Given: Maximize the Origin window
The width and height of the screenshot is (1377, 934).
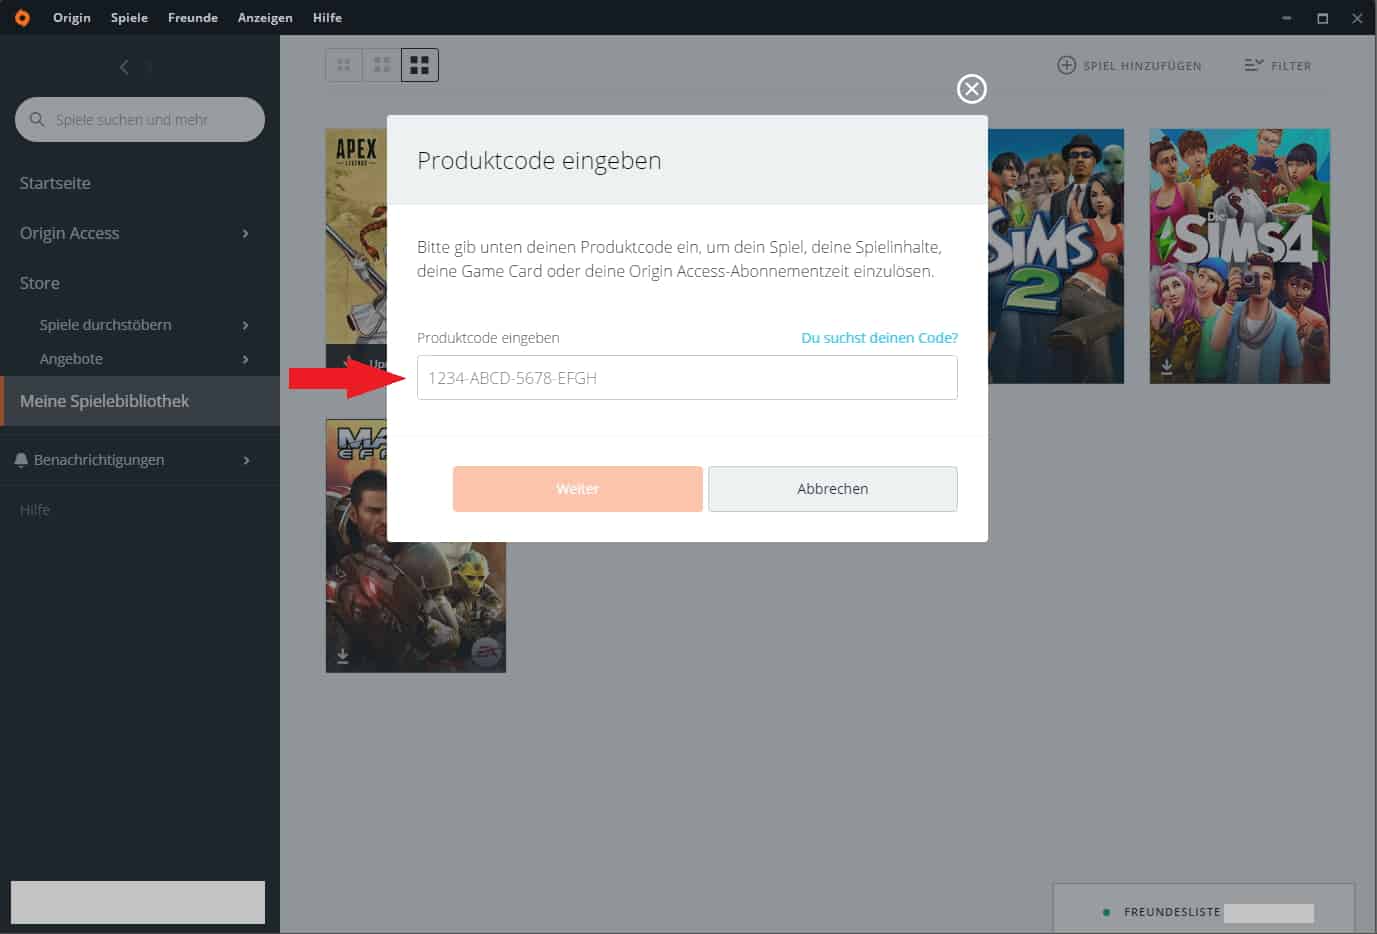Looking at the screenshot, I should (1322, 18).
